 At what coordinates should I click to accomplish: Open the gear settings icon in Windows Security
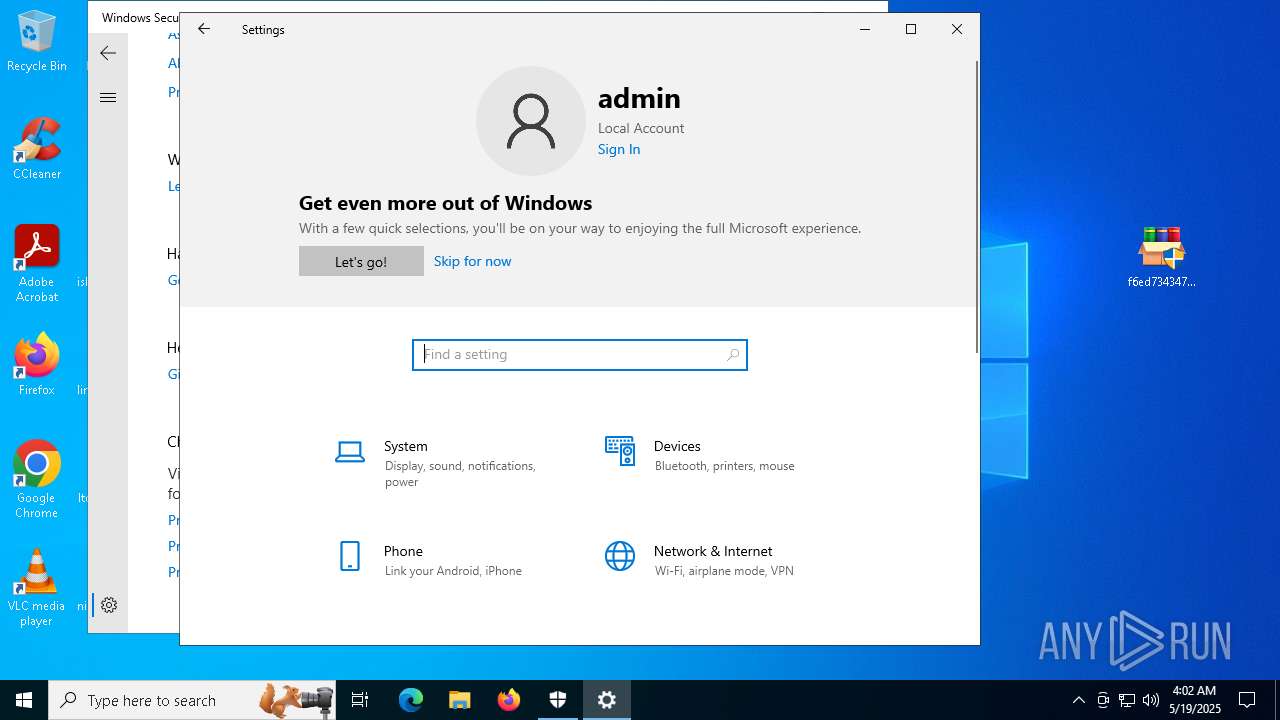coord(109,605)
